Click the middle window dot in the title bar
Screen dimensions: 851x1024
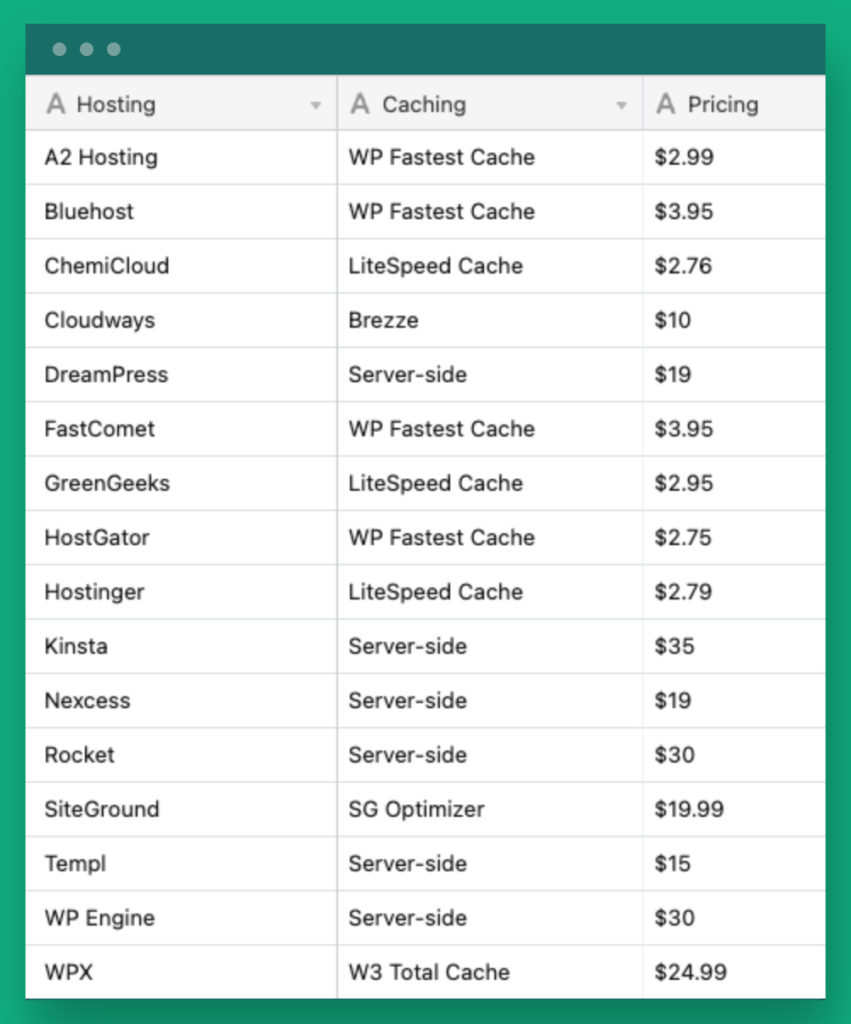tap(86, 49)
